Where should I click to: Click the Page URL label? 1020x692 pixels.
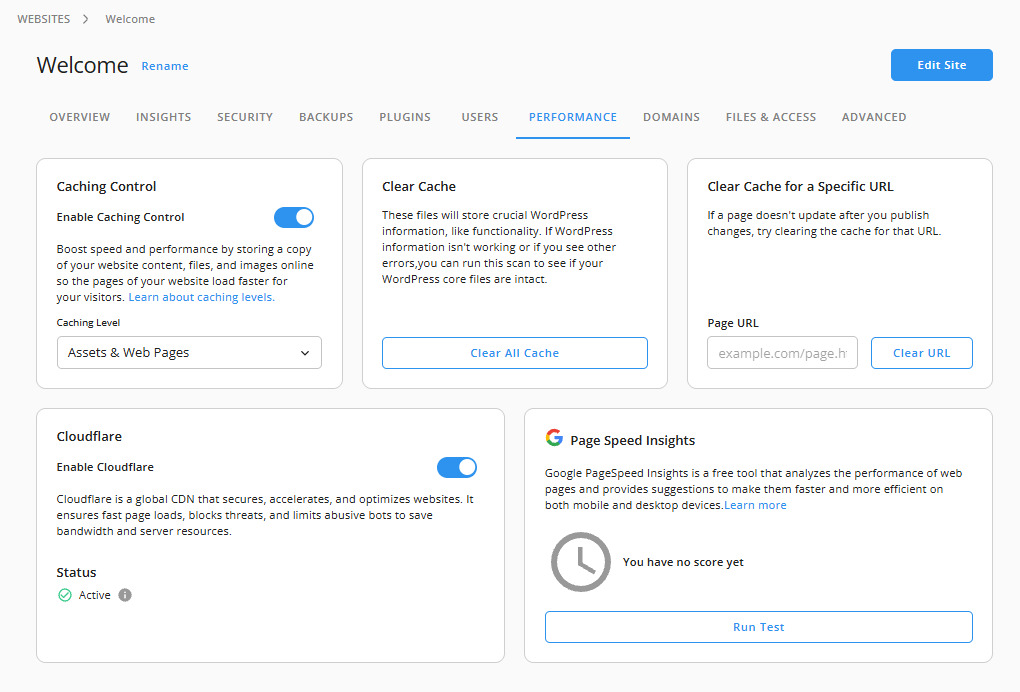pyautogui.click(x=733, y=323)
